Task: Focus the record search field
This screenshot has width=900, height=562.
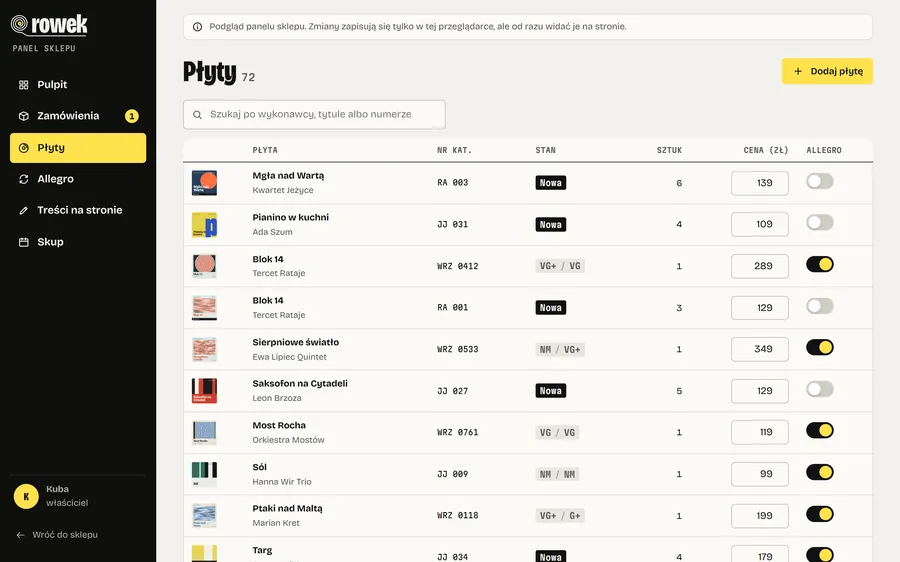Action: pyautogui.click(x=314, y=115)
